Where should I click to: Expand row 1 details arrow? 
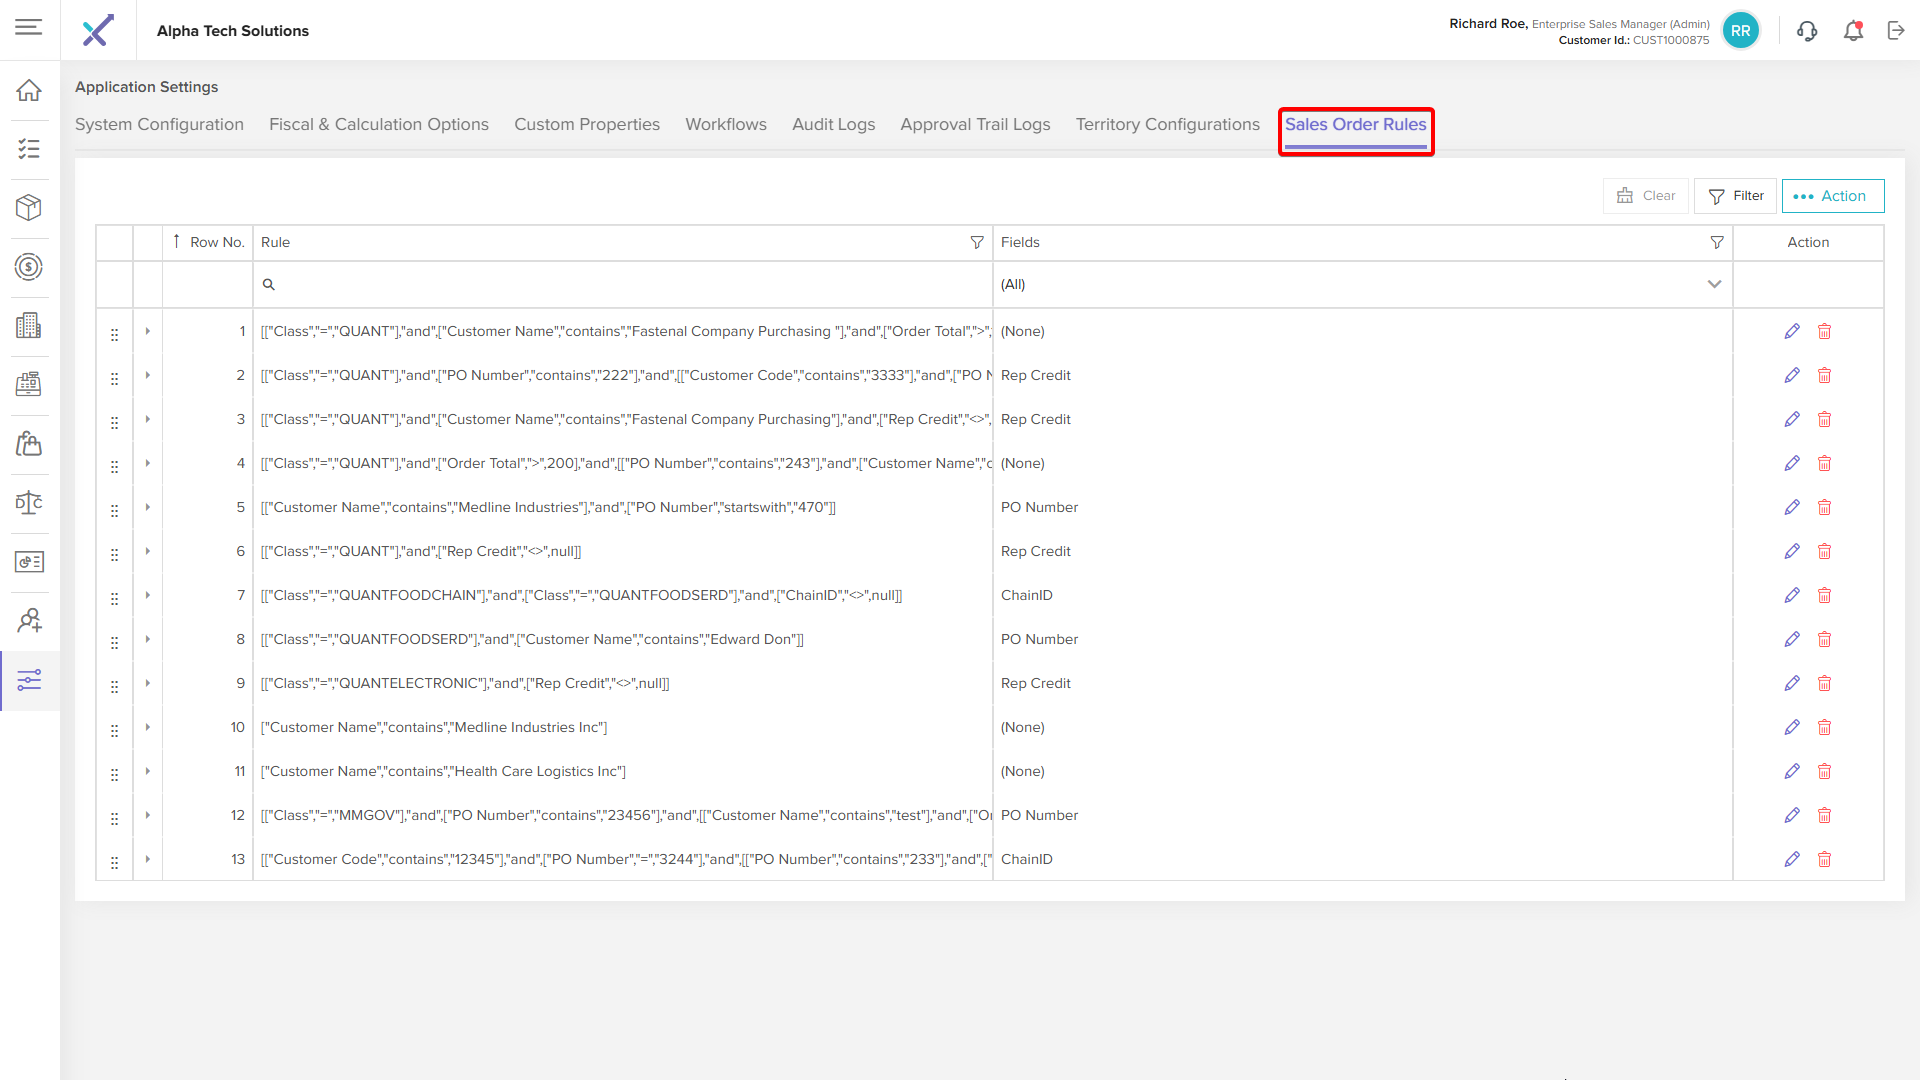(x=148, y=331)
